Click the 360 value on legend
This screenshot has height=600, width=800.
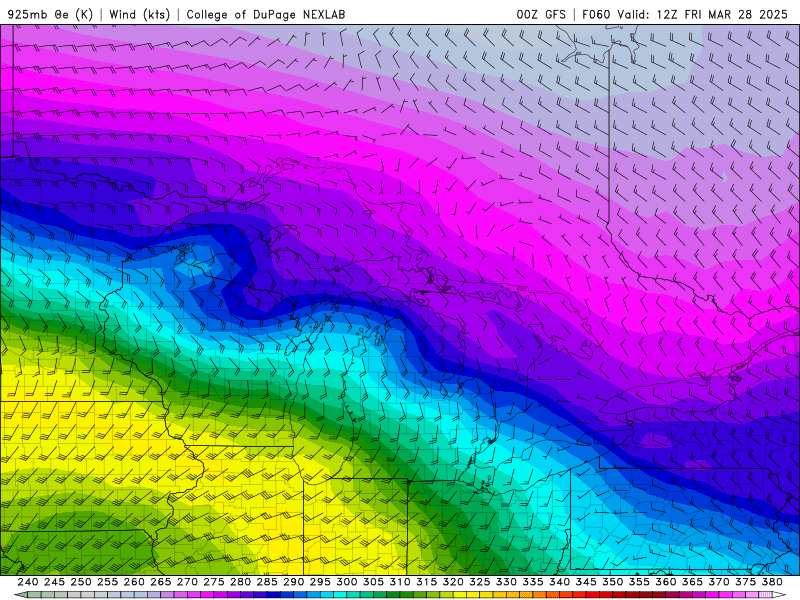(x=665, y=582)
